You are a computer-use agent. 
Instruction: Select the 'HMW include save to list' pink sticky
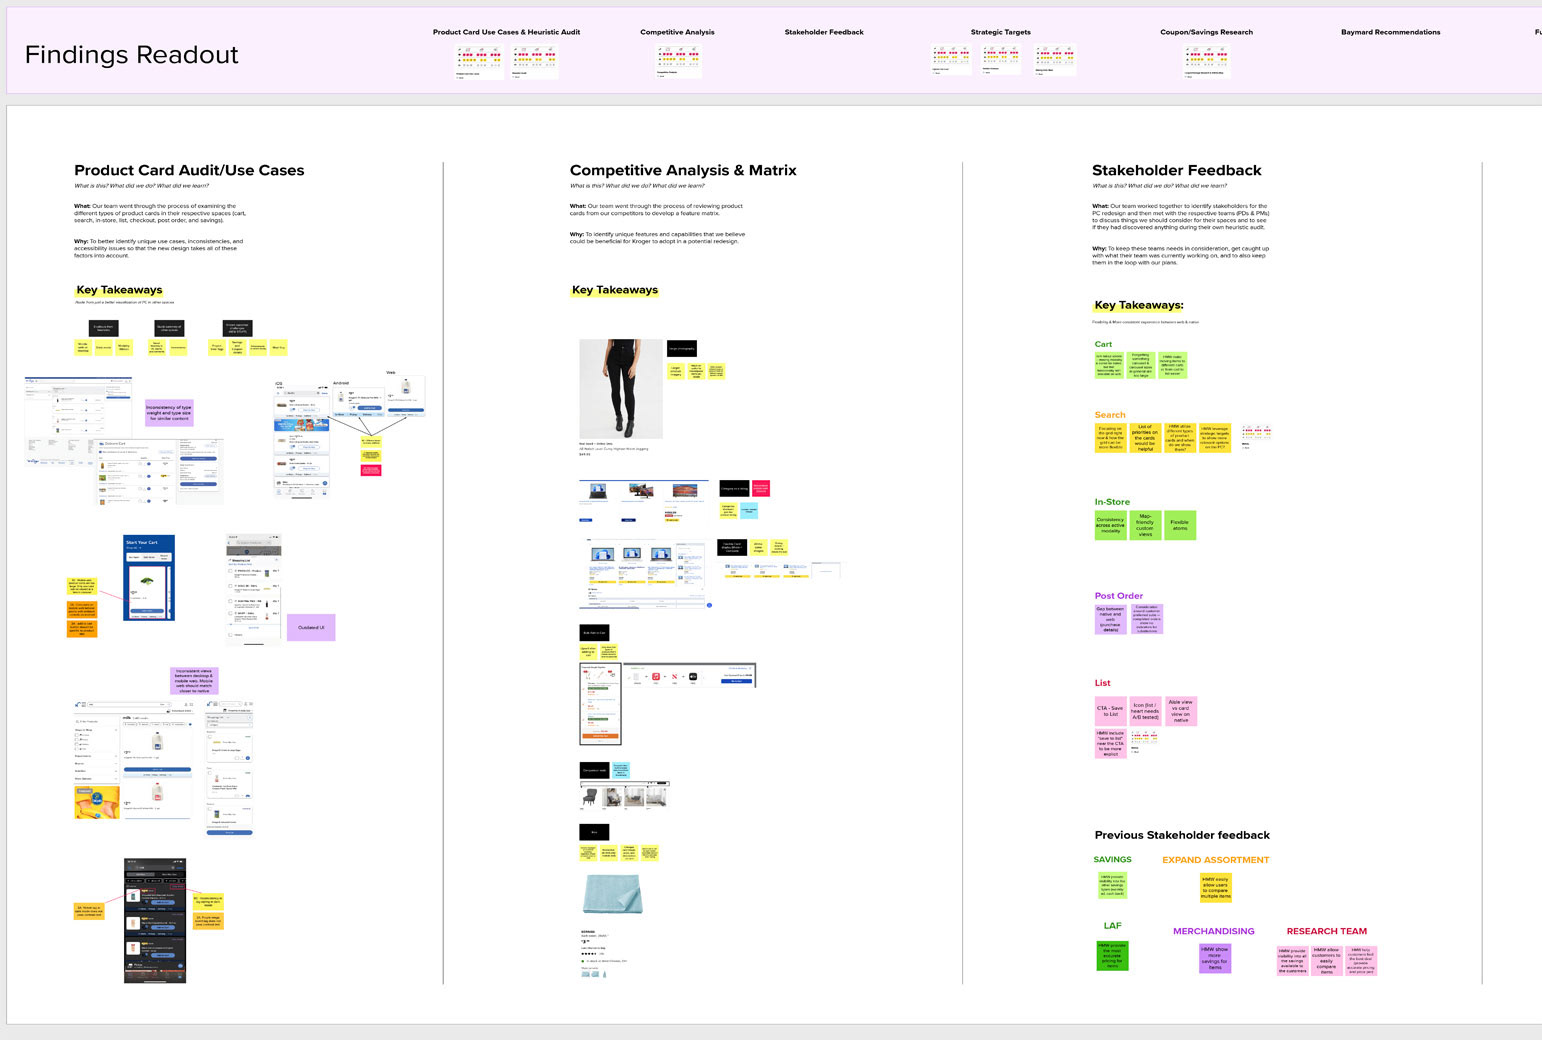click(1110, 744)
